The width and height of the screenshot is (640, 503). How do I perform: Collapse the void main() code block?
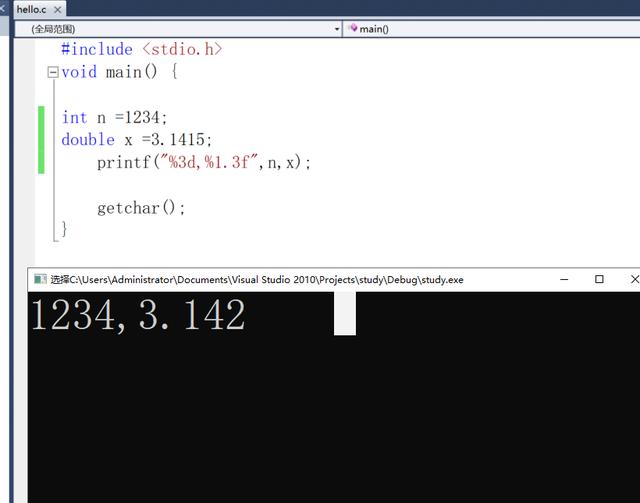(x=53, y=72)
